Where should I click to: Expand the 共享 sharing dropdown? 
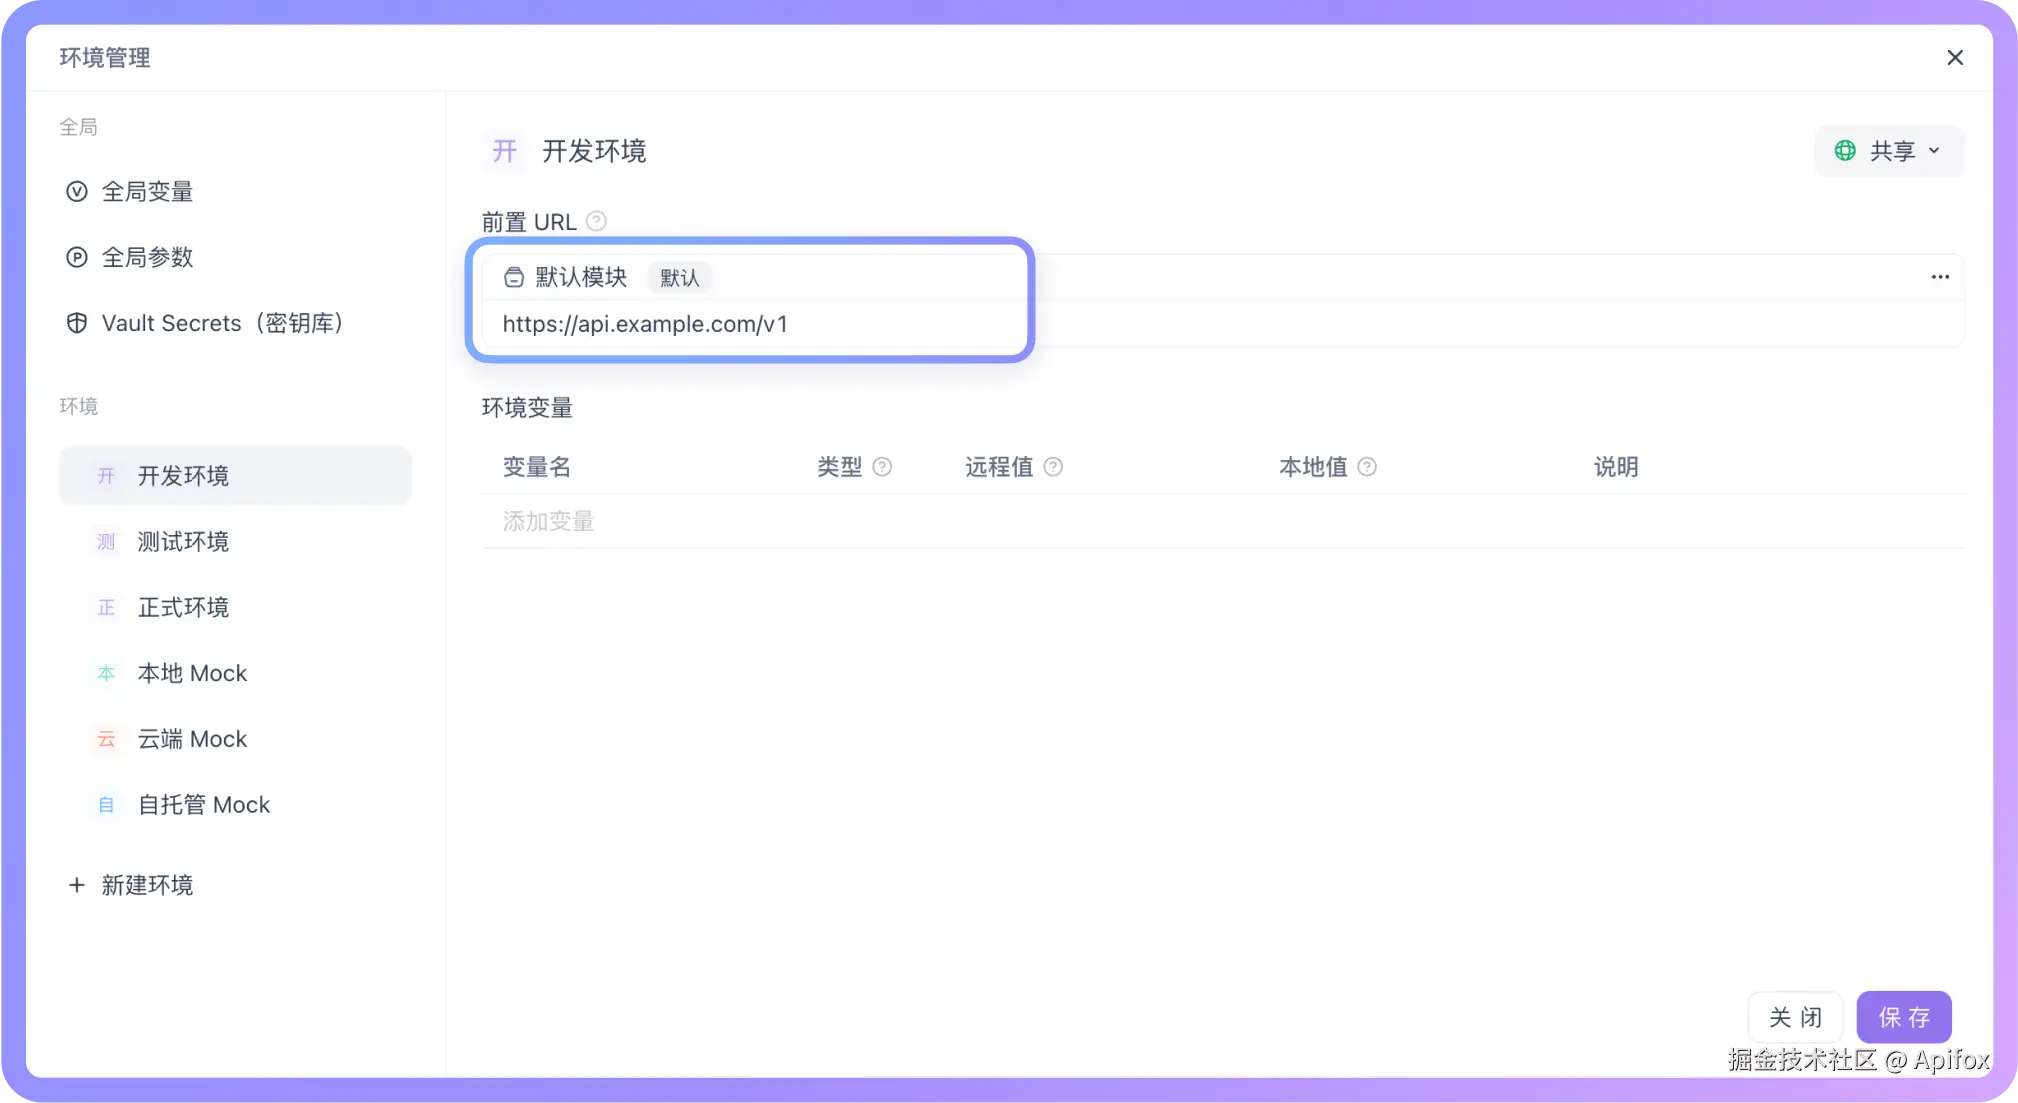tap(1933, 151)
